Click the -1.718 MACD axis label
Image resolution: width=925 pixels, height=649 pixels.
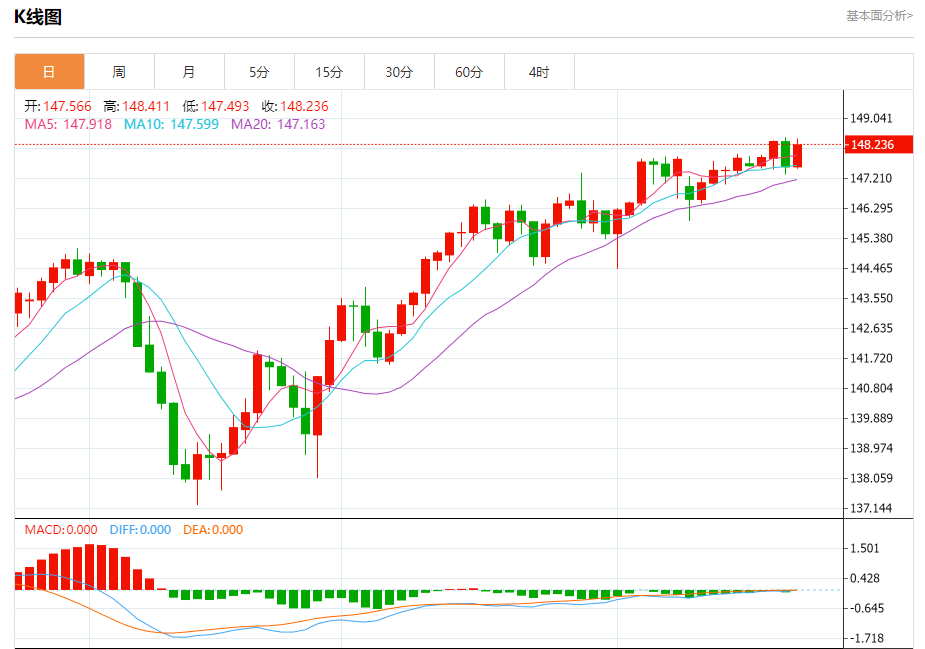click(x=867, y=638)
